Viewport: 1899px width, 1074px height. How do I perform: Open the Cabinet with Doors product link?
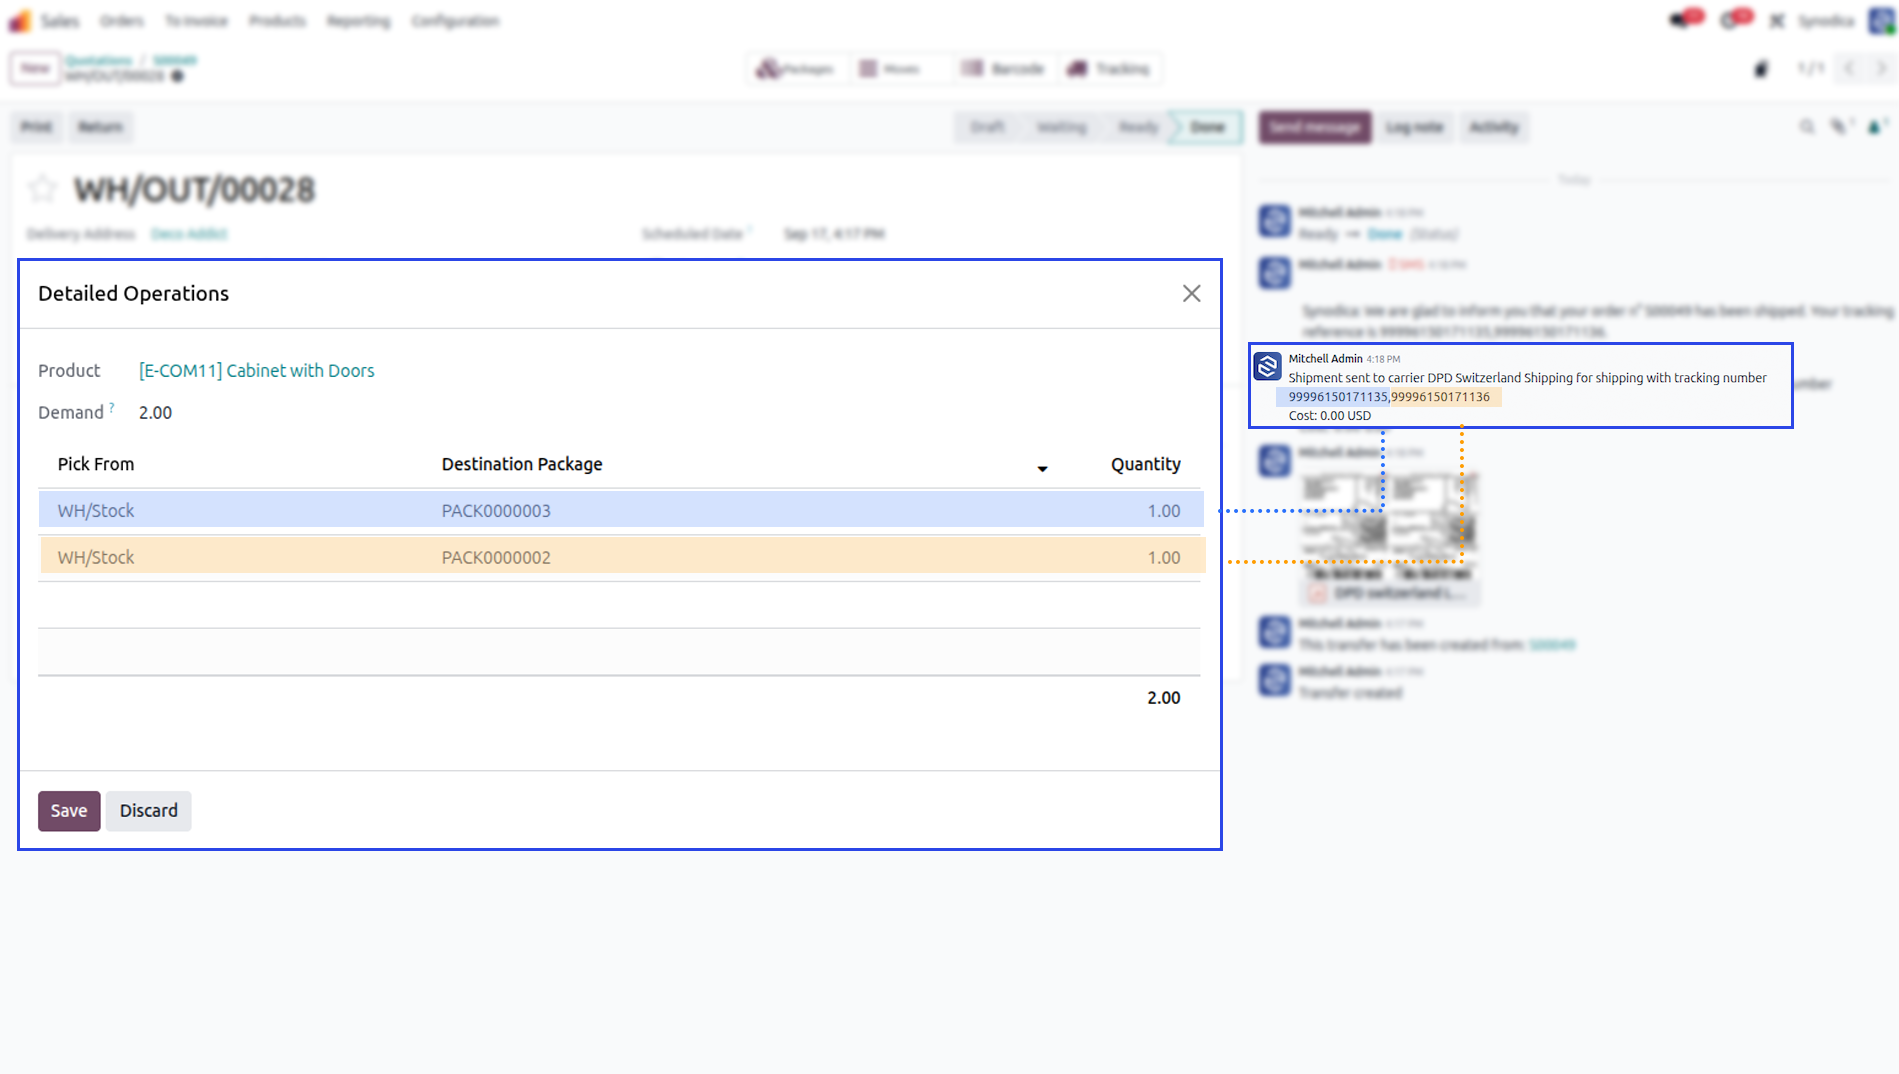coord(256,370)
